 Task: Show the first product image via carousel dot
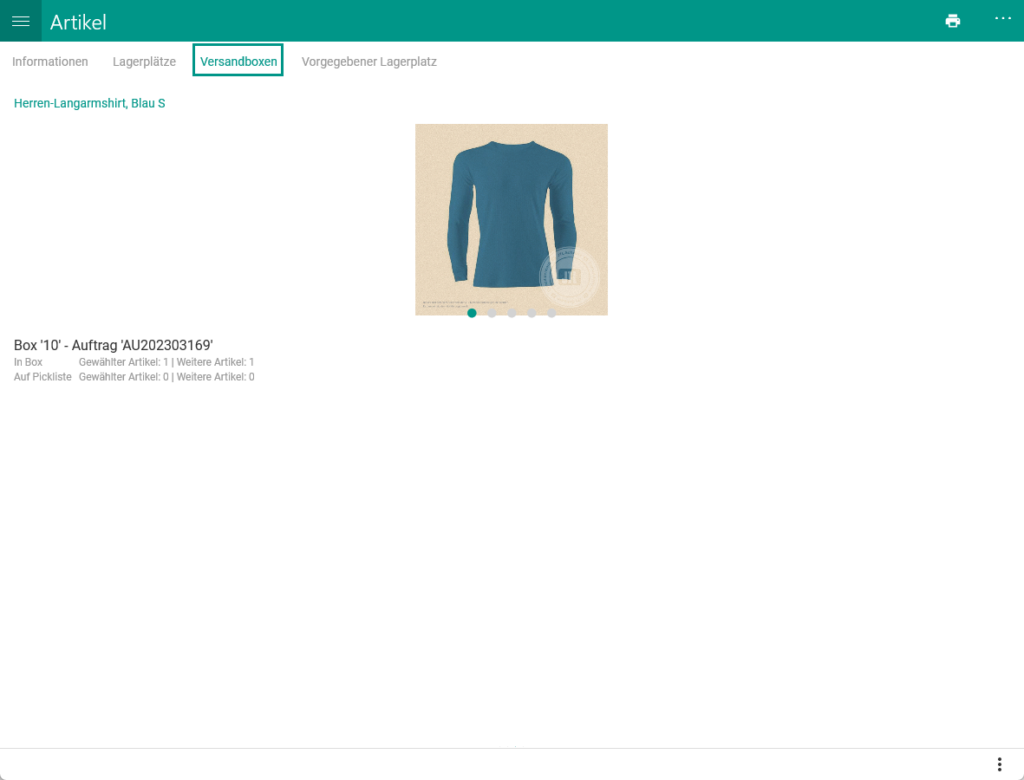click(472, 313)
